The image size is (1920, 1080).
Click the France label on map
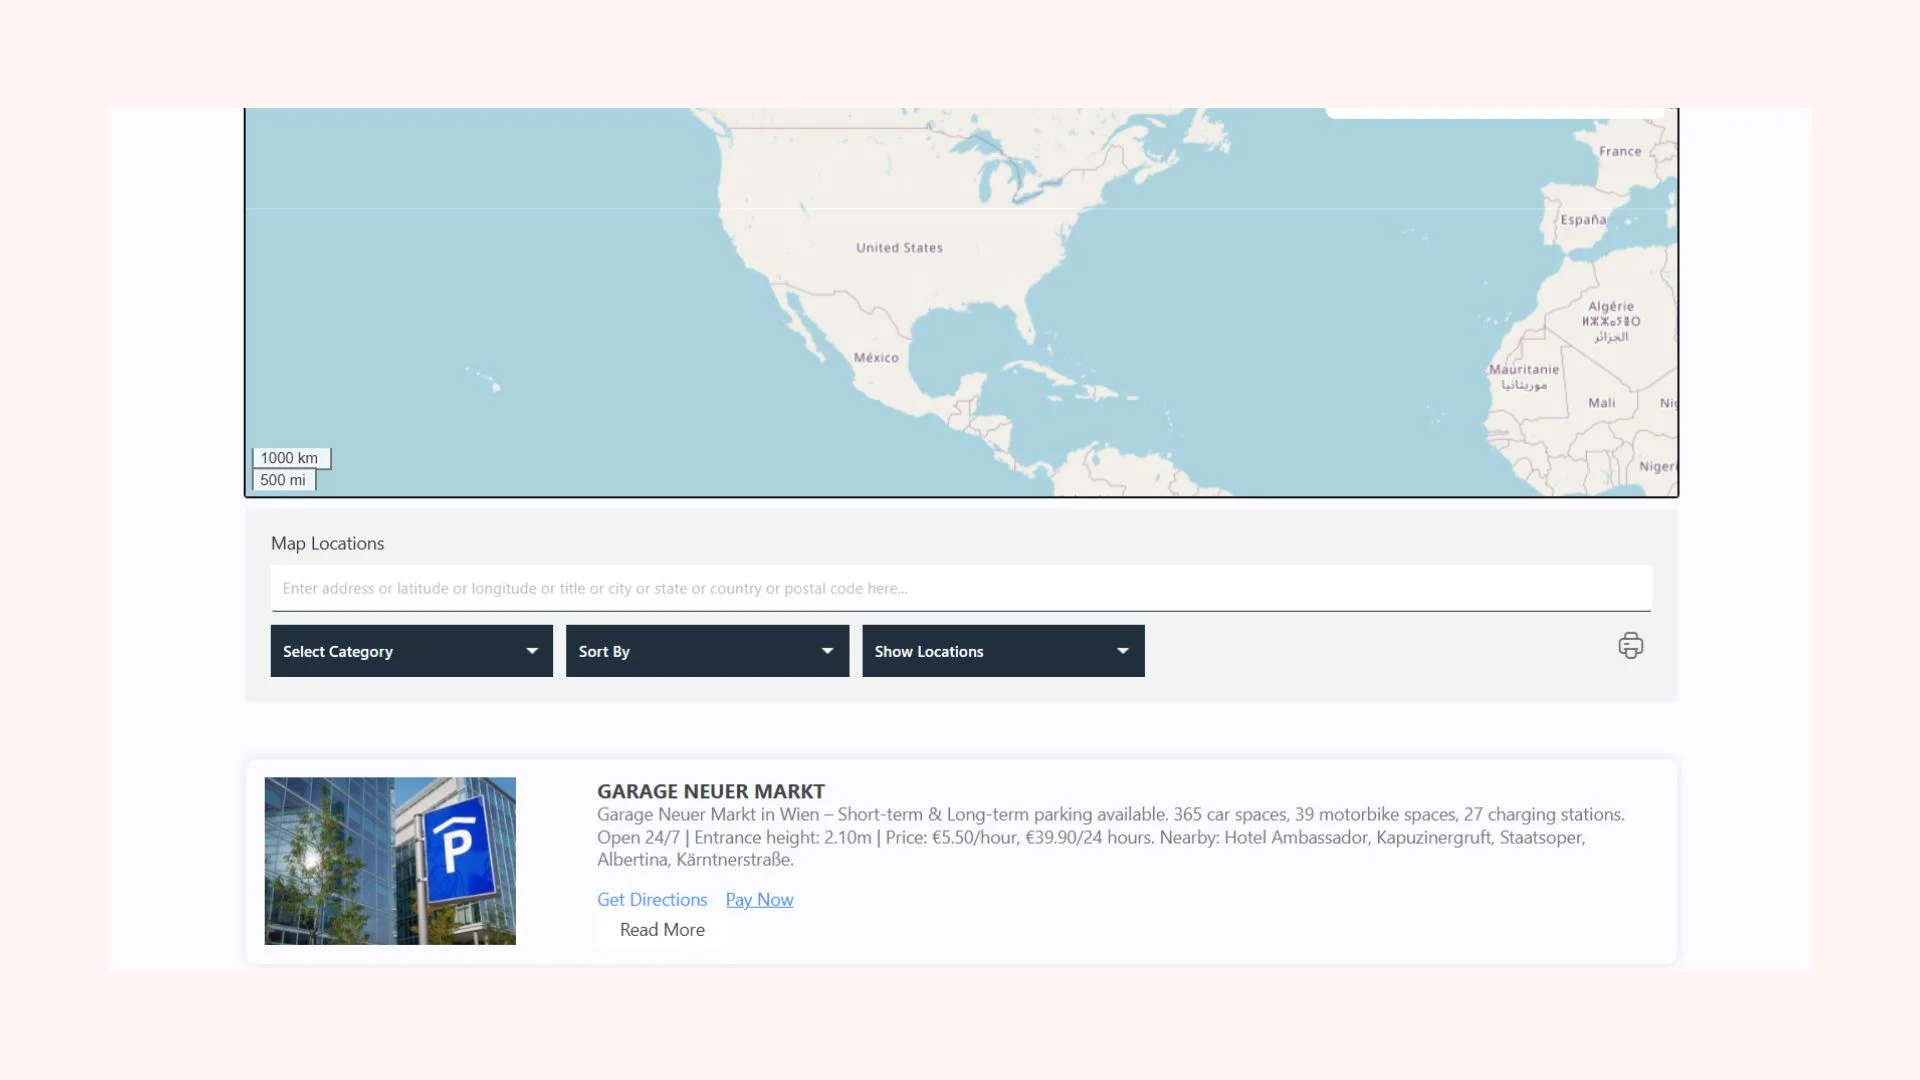[1619, 151]
